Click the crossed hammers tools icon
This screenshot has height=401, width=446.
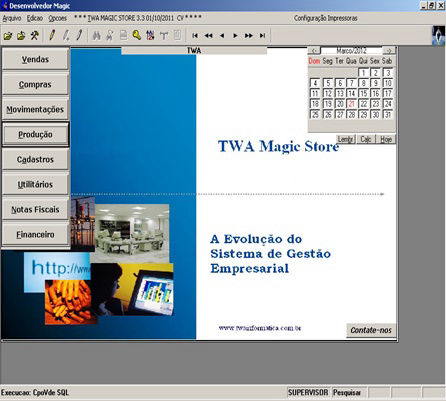[x=35, y=35]
